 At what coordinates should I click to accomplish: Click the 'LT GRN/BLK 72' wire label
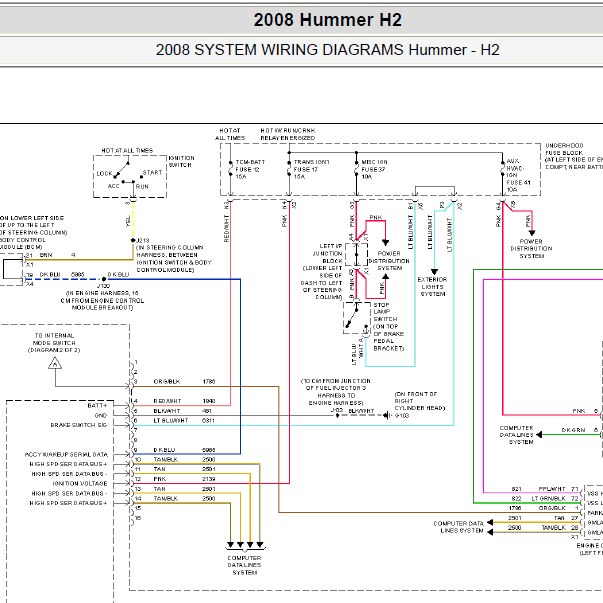pyautogui.click(x=555, y=498)
